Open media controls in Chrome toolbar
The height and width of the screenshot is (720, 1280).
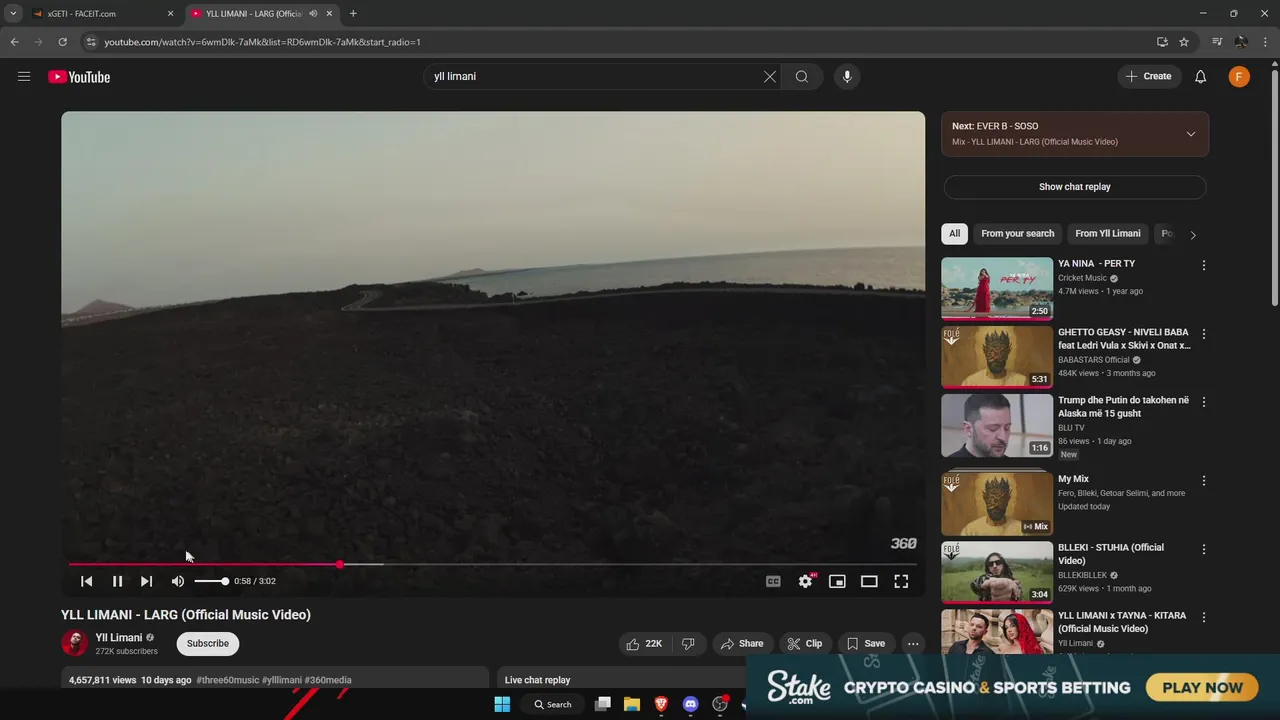click(1217, 42)
